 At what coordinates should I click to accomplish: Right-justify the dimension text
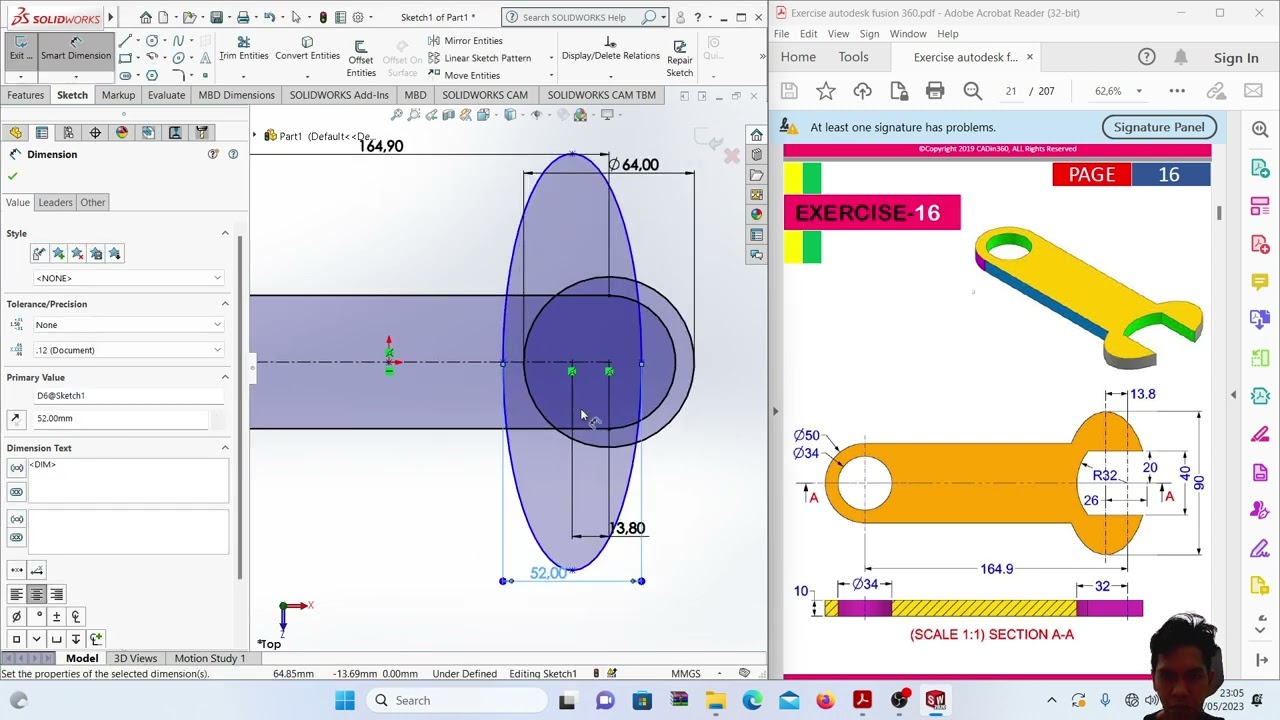[56, 594]
